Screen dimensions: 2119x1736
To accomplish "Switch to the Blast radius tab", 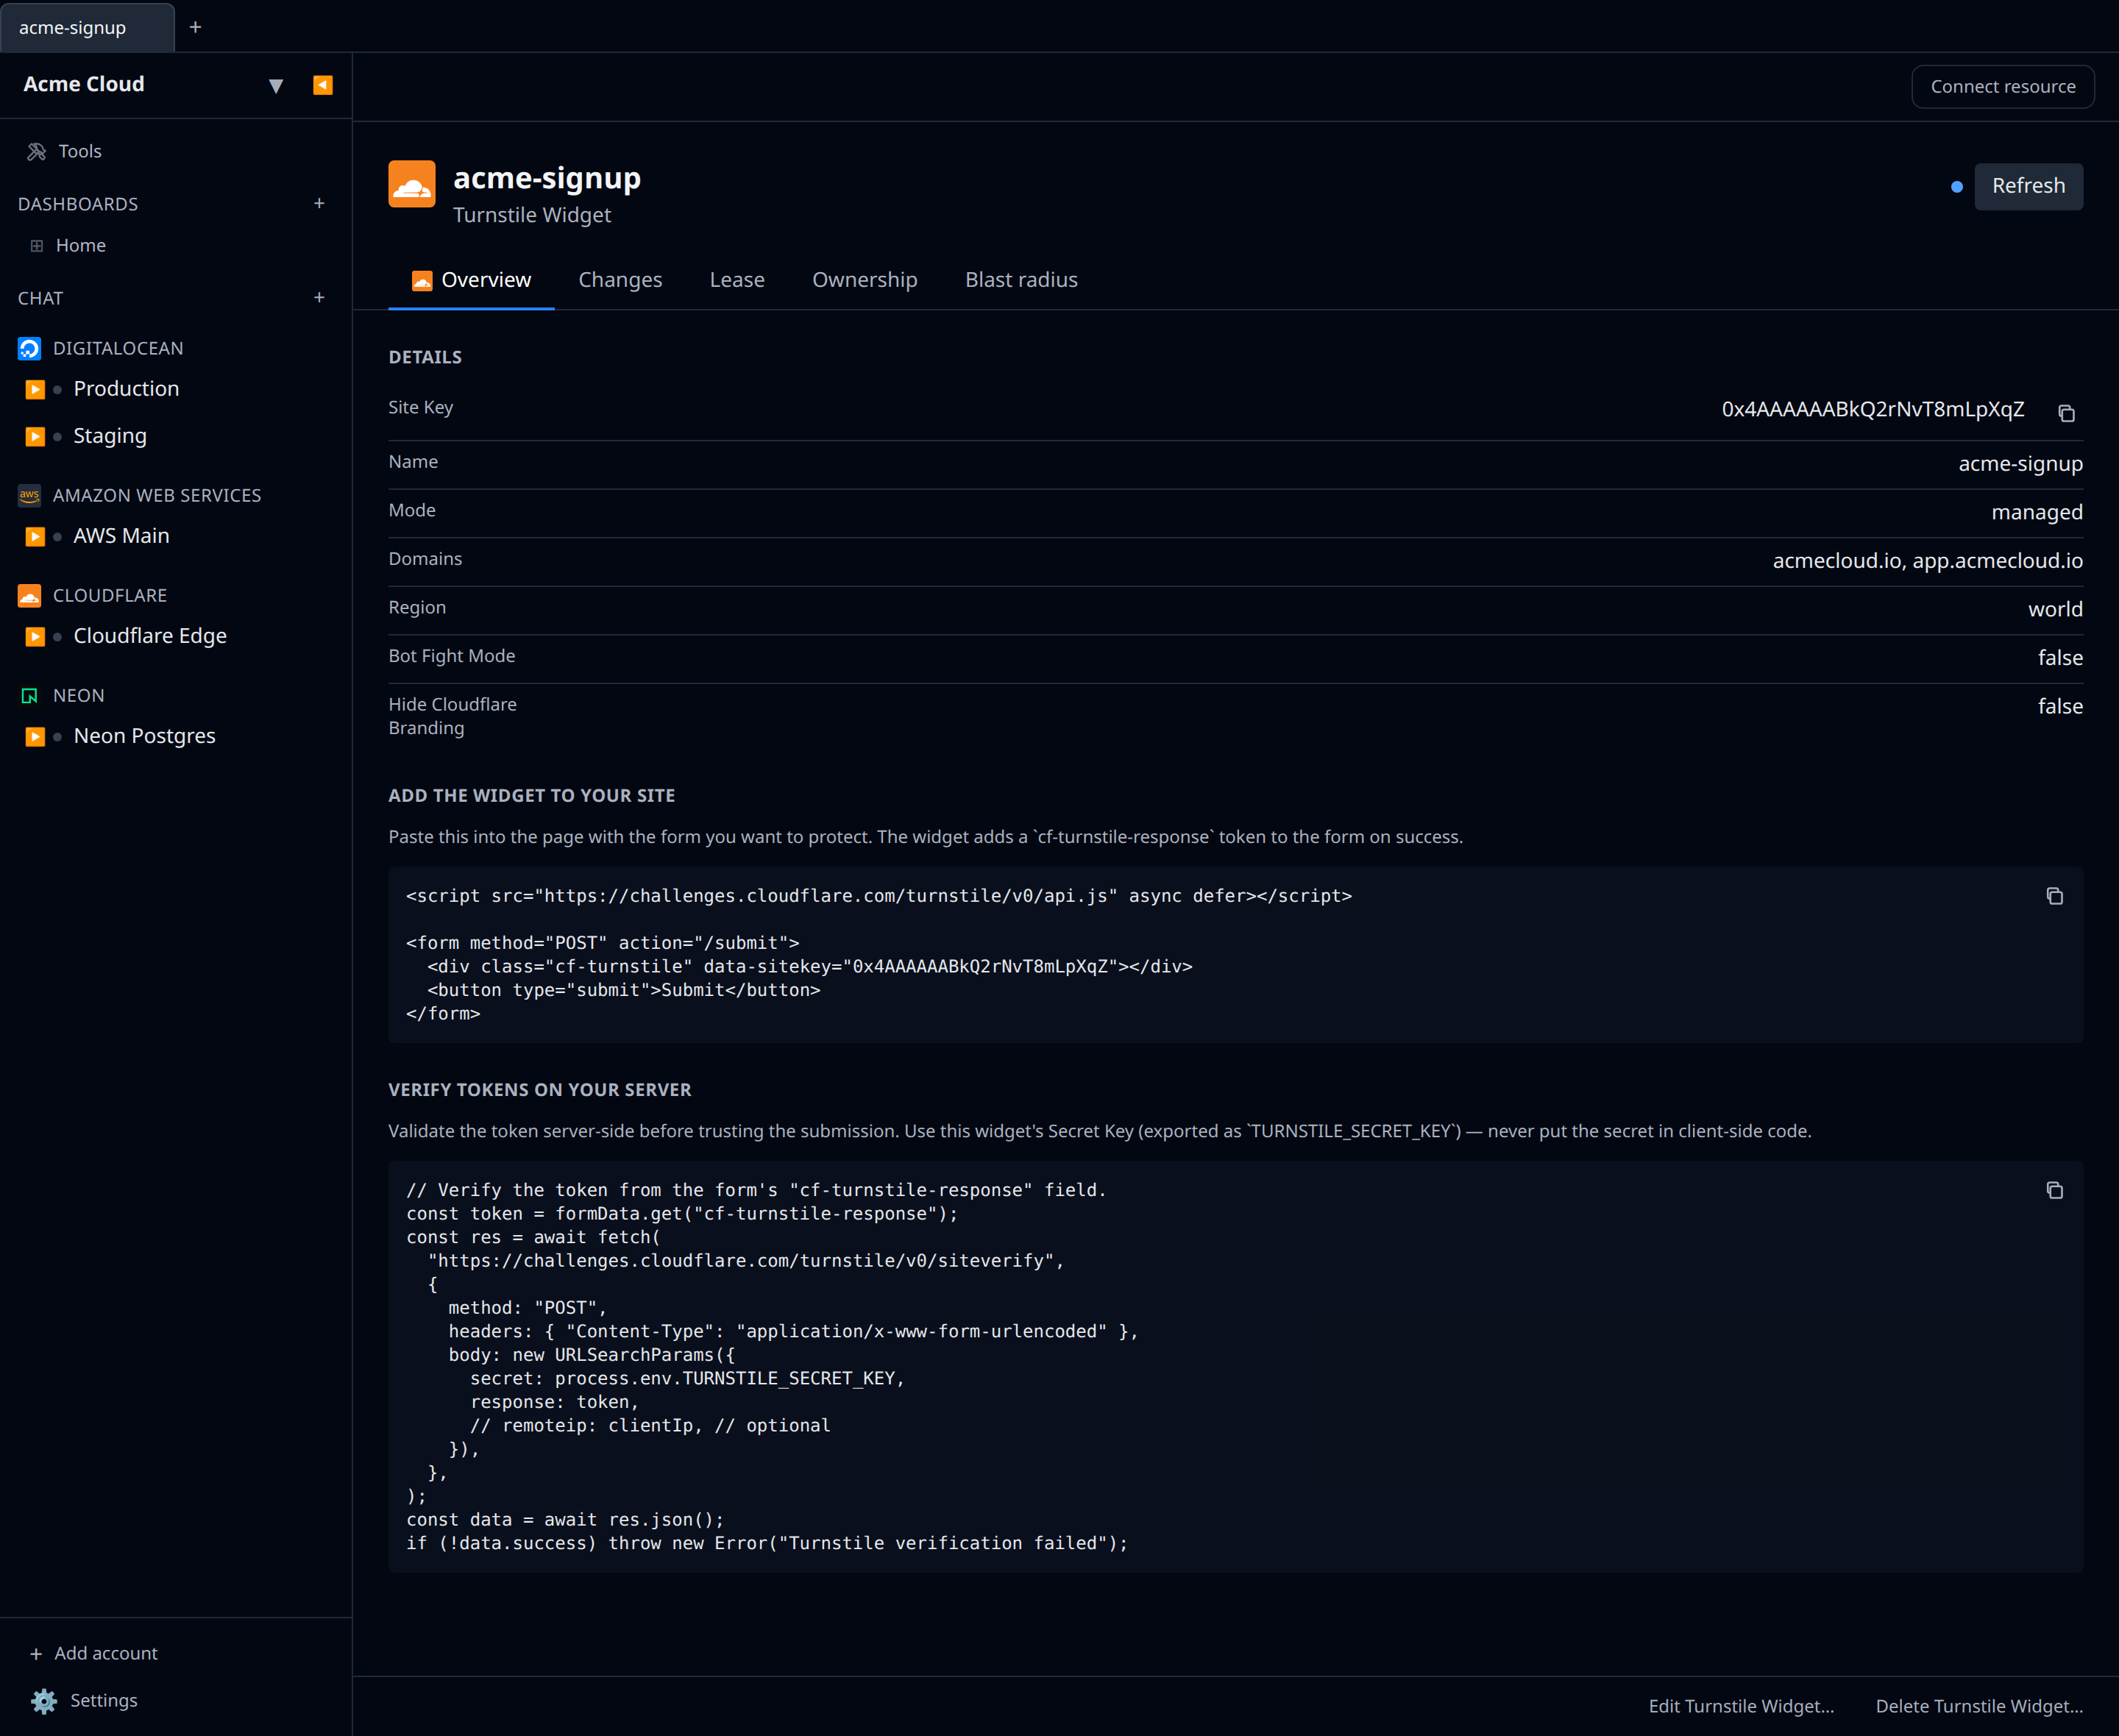I will [x=1021, y=280].
